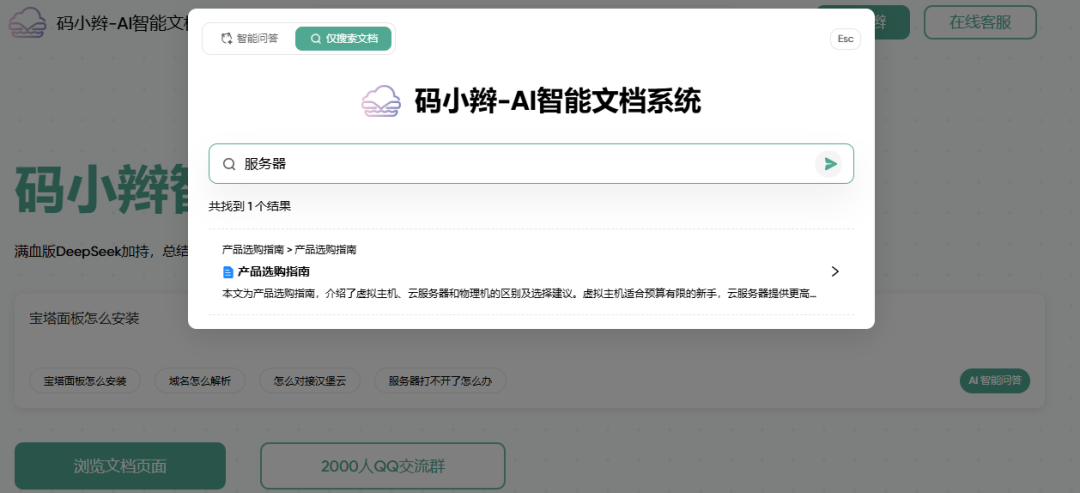Click the cloud logo in dialog title
Viewport: 1080px width, 493px height.
point(382,102)
